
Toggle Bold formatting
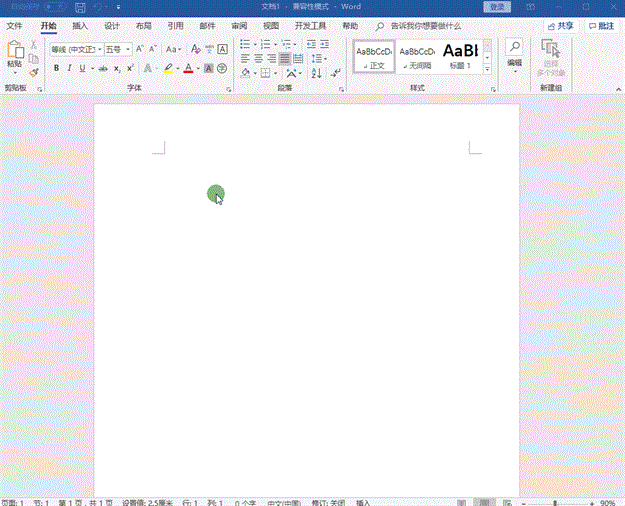[x=56, y=69]
